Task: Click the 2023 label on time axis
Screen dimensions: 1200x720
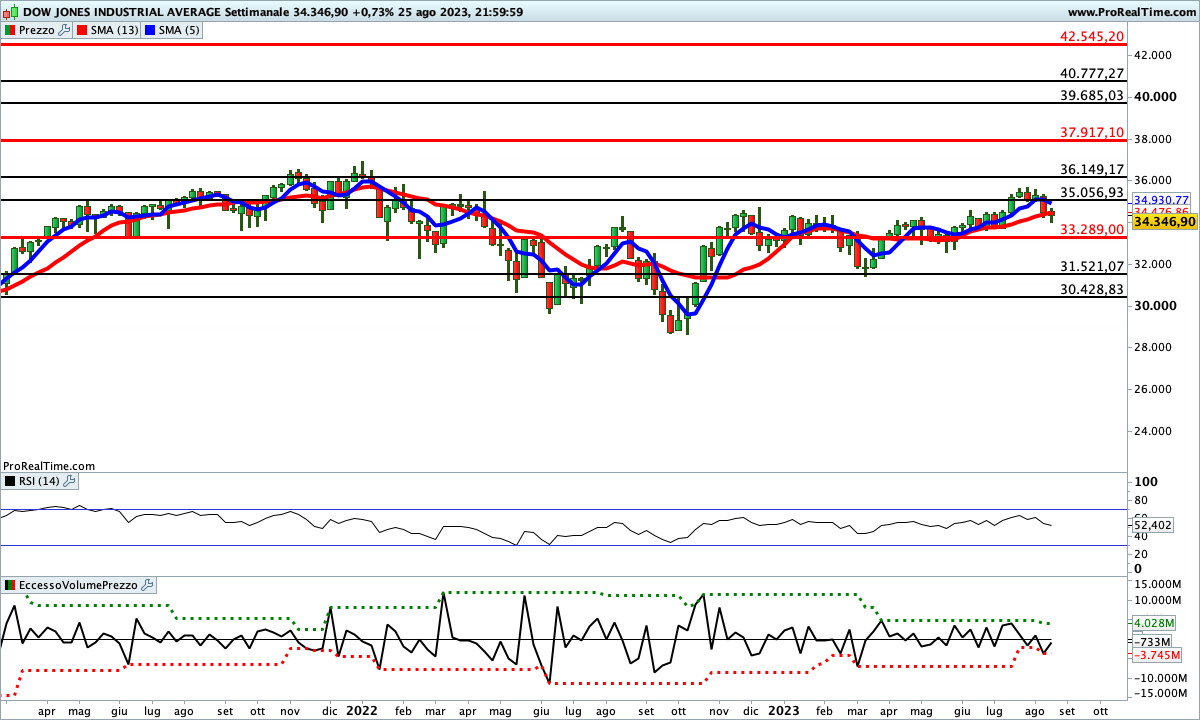Action: click(x=783, y=710)
